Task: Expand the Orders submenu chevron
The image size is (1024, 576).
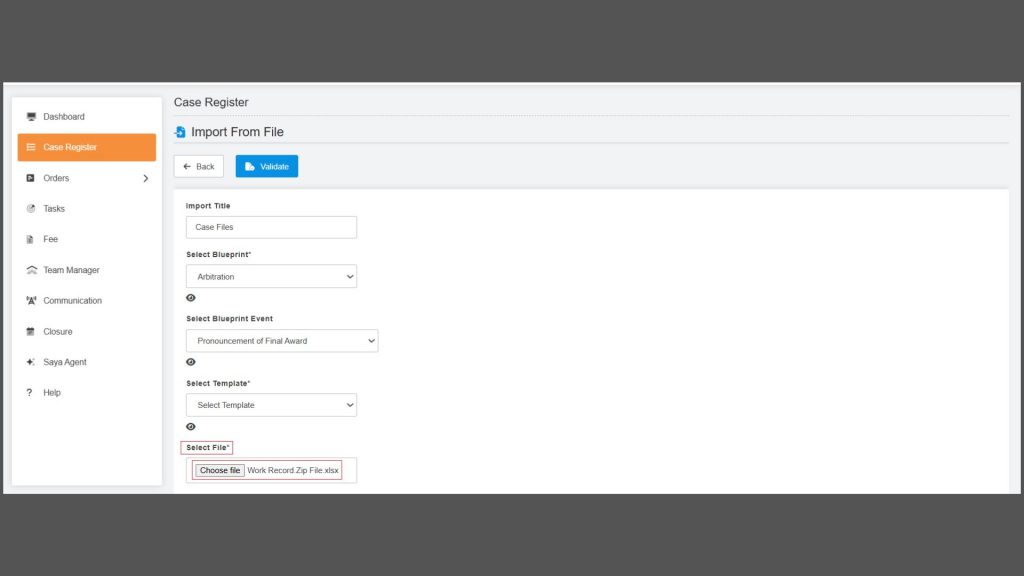Action: (x=145, y=178)
